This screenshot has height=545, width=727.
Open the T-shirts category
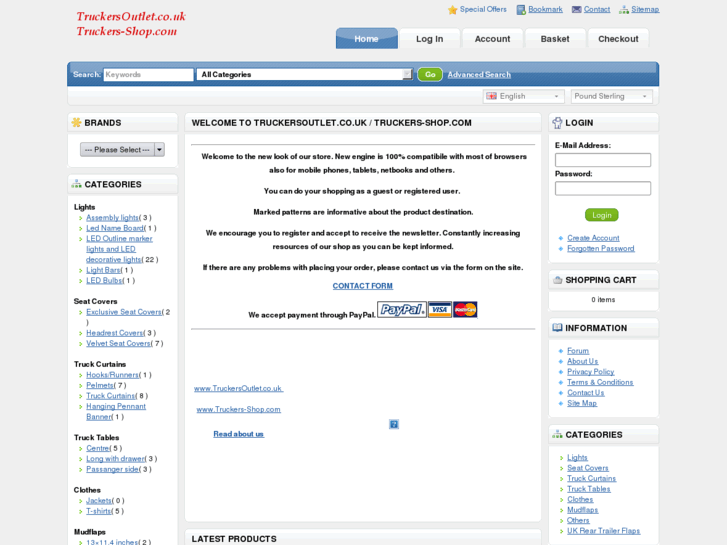[x=99, y=511]
